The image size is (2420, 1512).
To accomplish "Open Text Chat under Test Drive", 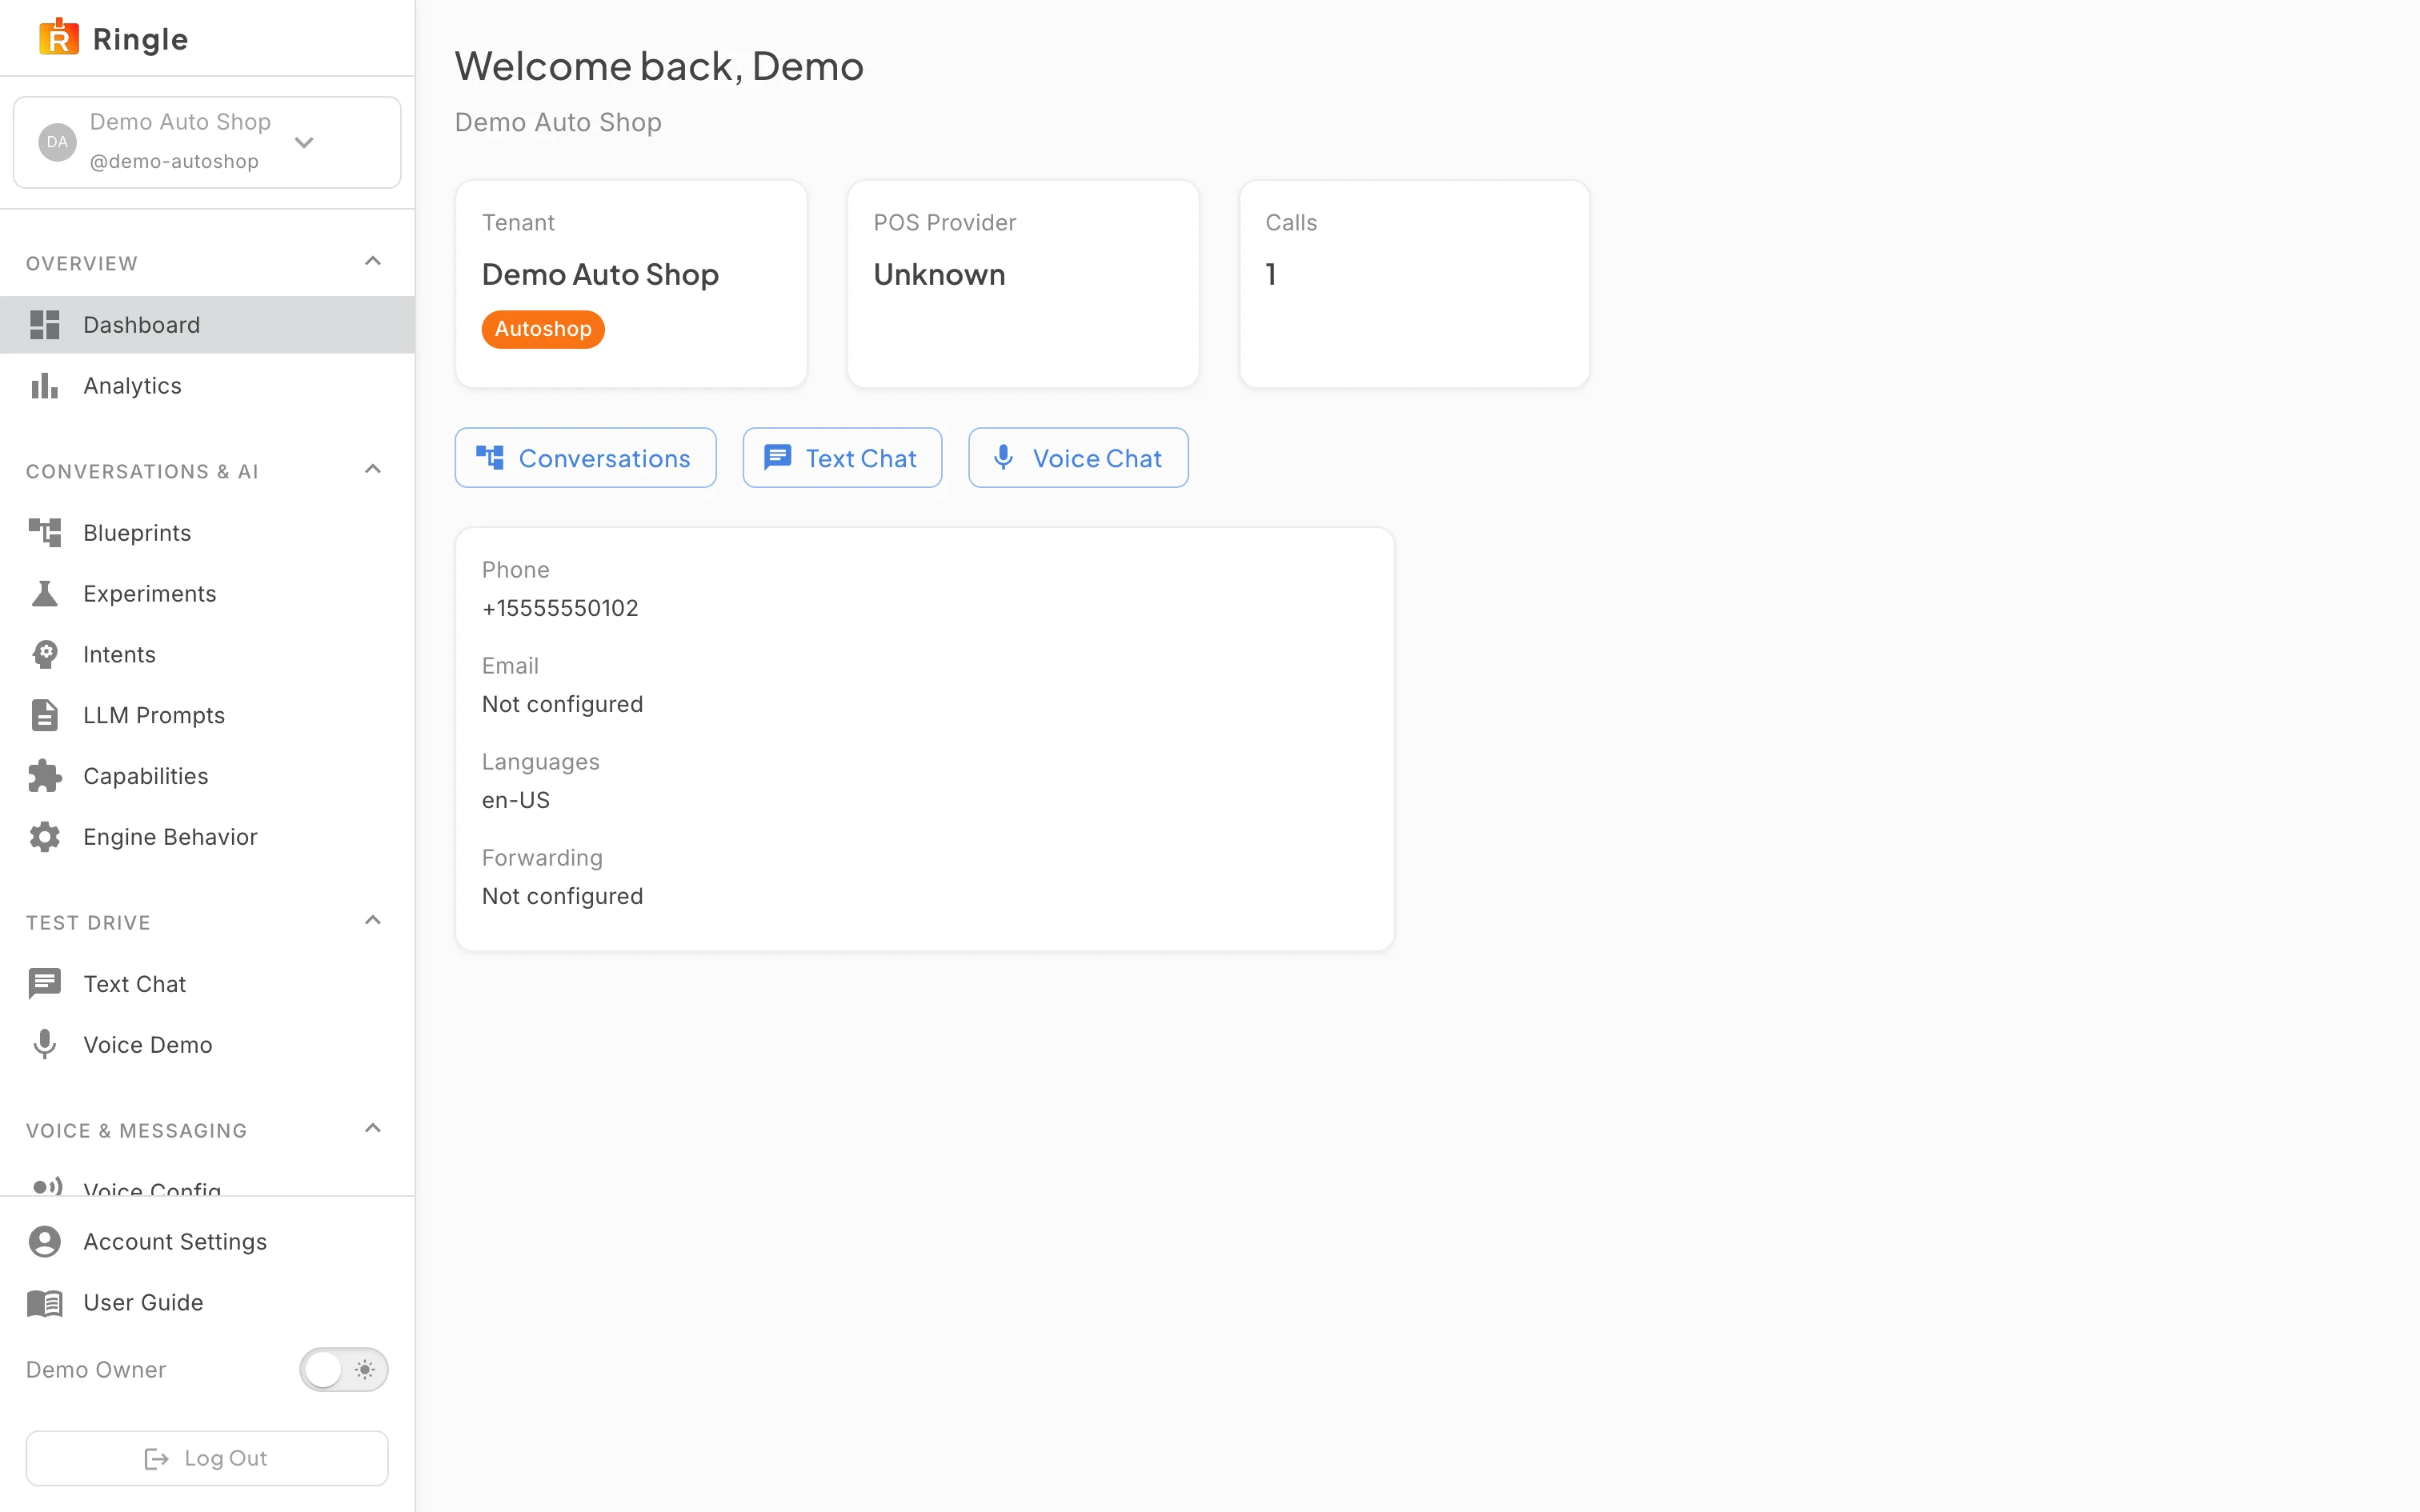I will pyautogui.click(x=207, y=984).
